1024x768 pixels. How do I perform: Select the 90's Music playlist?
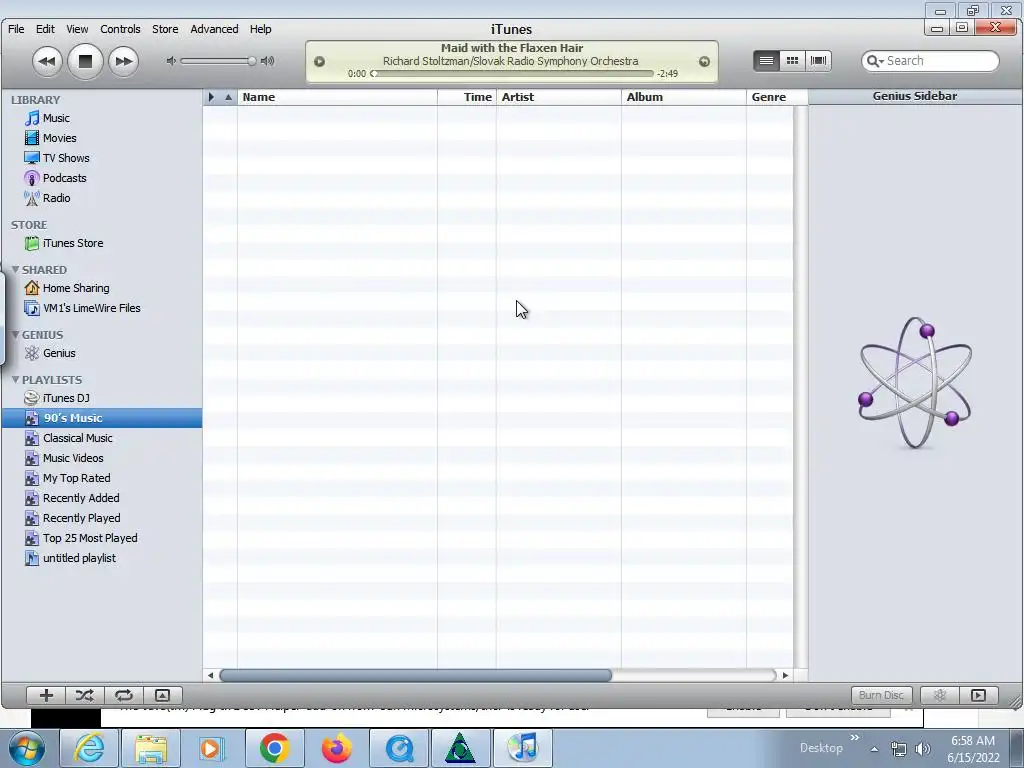(x=102, y=418)
